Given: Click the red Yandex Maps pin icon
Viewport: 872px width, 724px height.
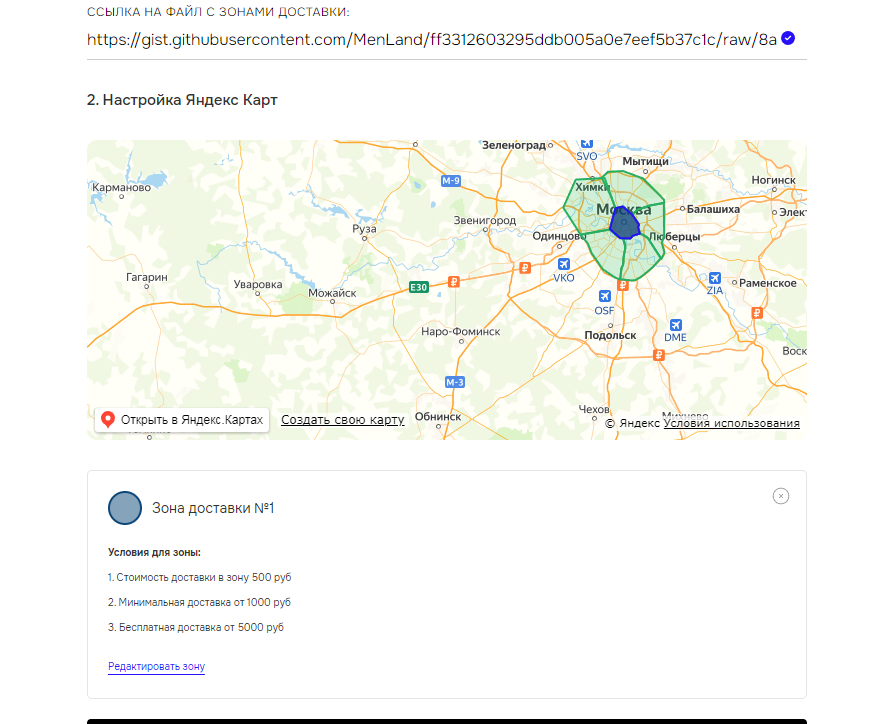Looking at the screenshot, I should coord(108,420).
